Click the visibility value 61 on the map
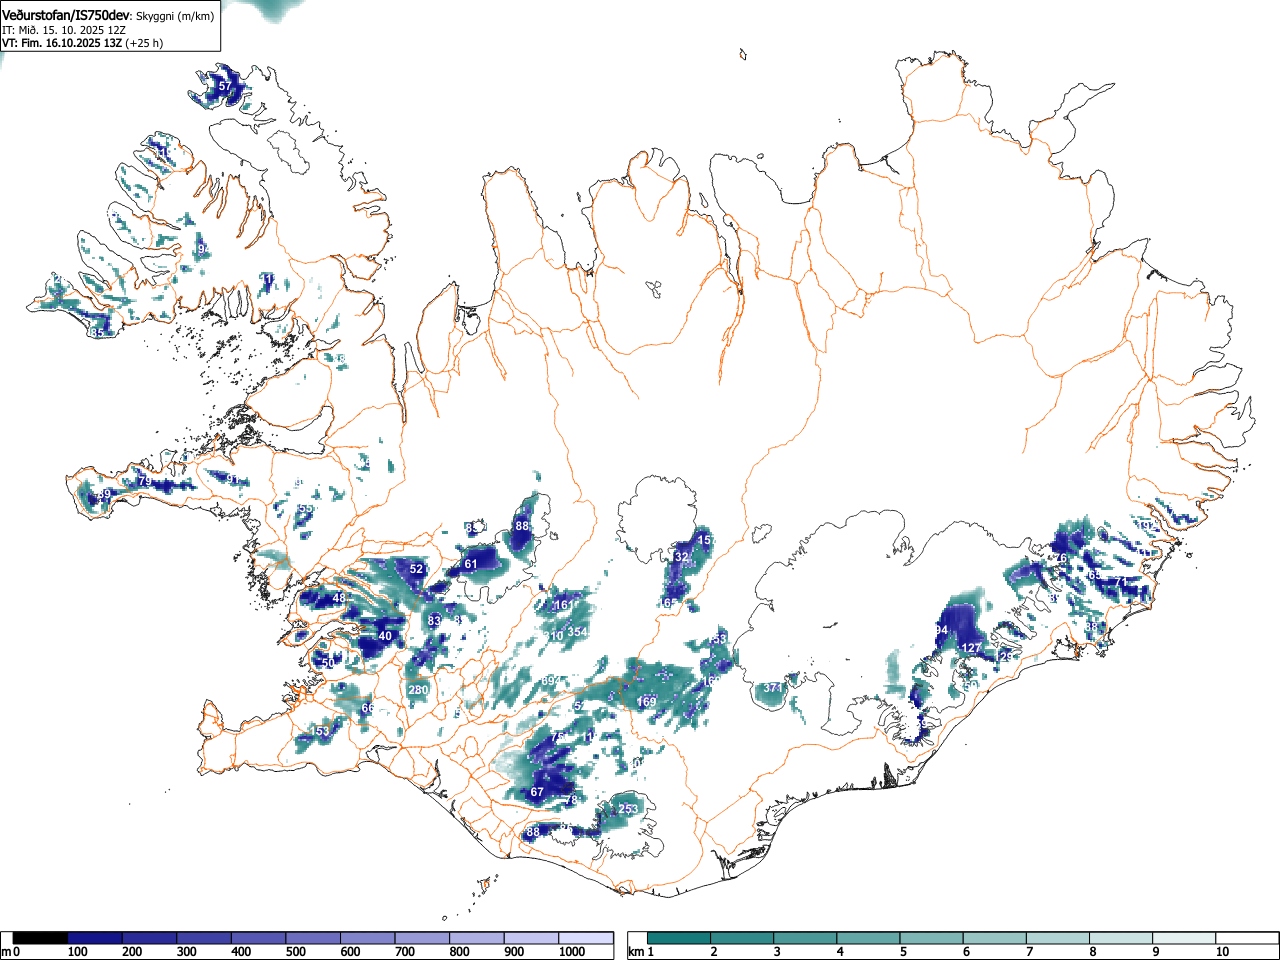This screenshot has width=1280, height=960. (470, 564)
